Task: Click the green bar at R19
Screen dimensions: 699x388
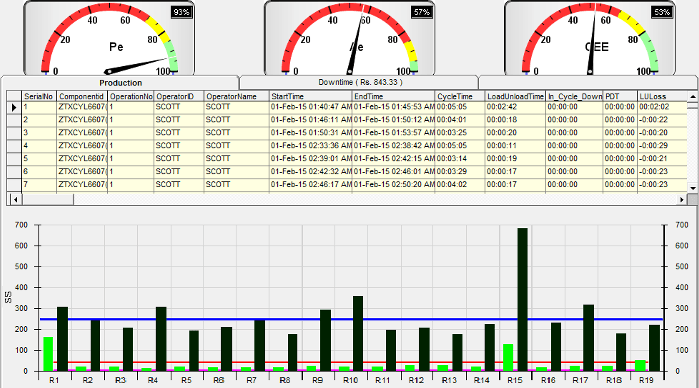Action: 640,365
